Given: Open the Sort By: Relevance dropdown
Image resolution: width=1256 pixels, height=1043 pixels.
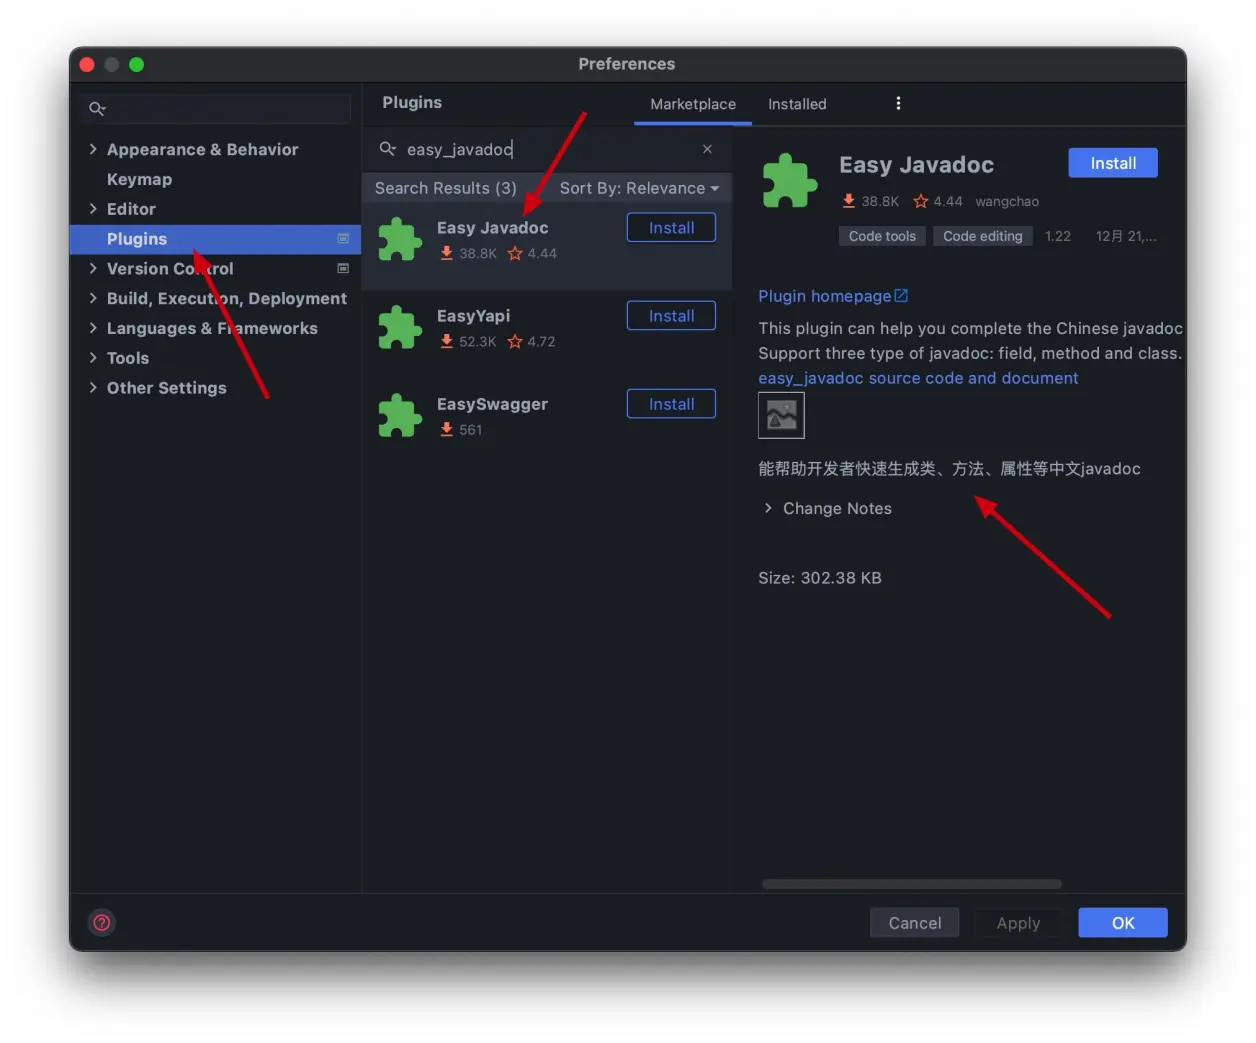Looking at the screenshot, I should [639, 188].
